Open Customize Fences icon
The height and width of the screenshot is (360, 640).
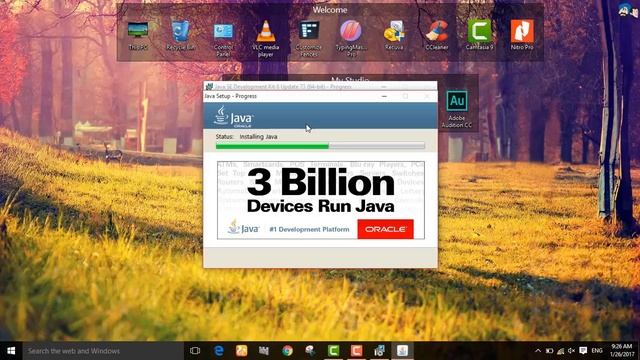click(x=309, y=39)
